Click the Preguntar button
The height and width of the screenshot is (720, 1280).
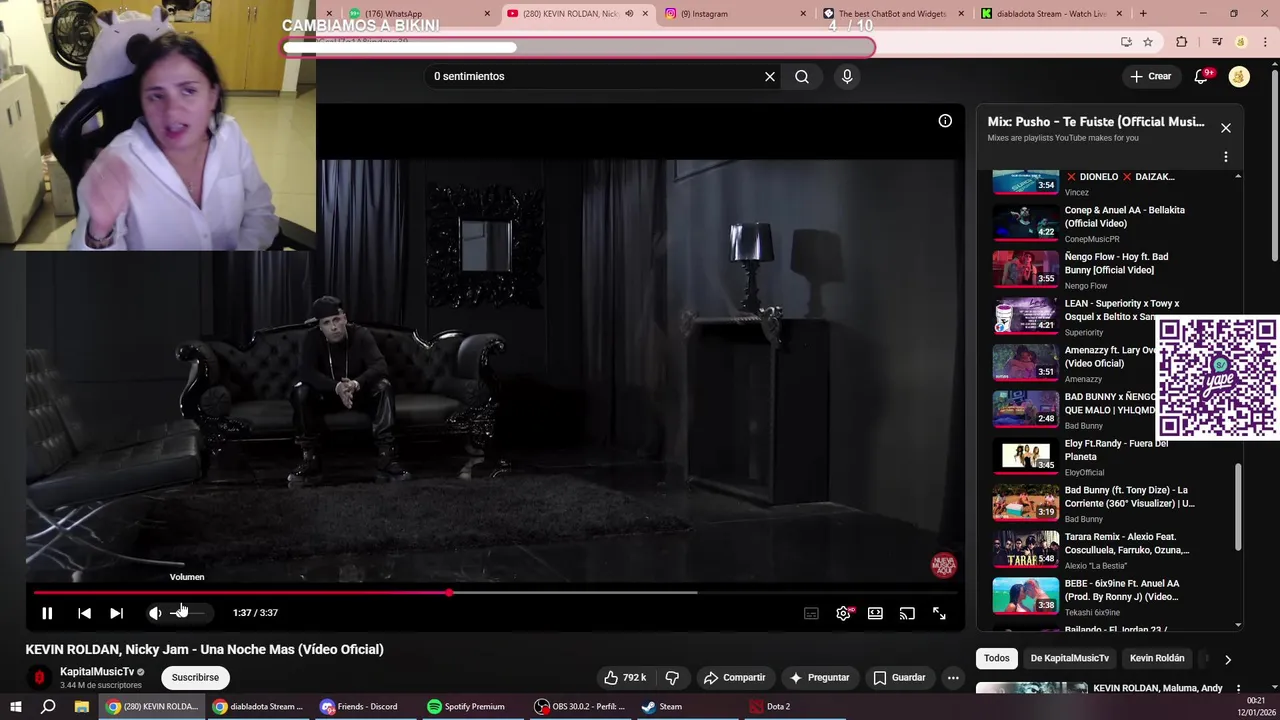819,677
